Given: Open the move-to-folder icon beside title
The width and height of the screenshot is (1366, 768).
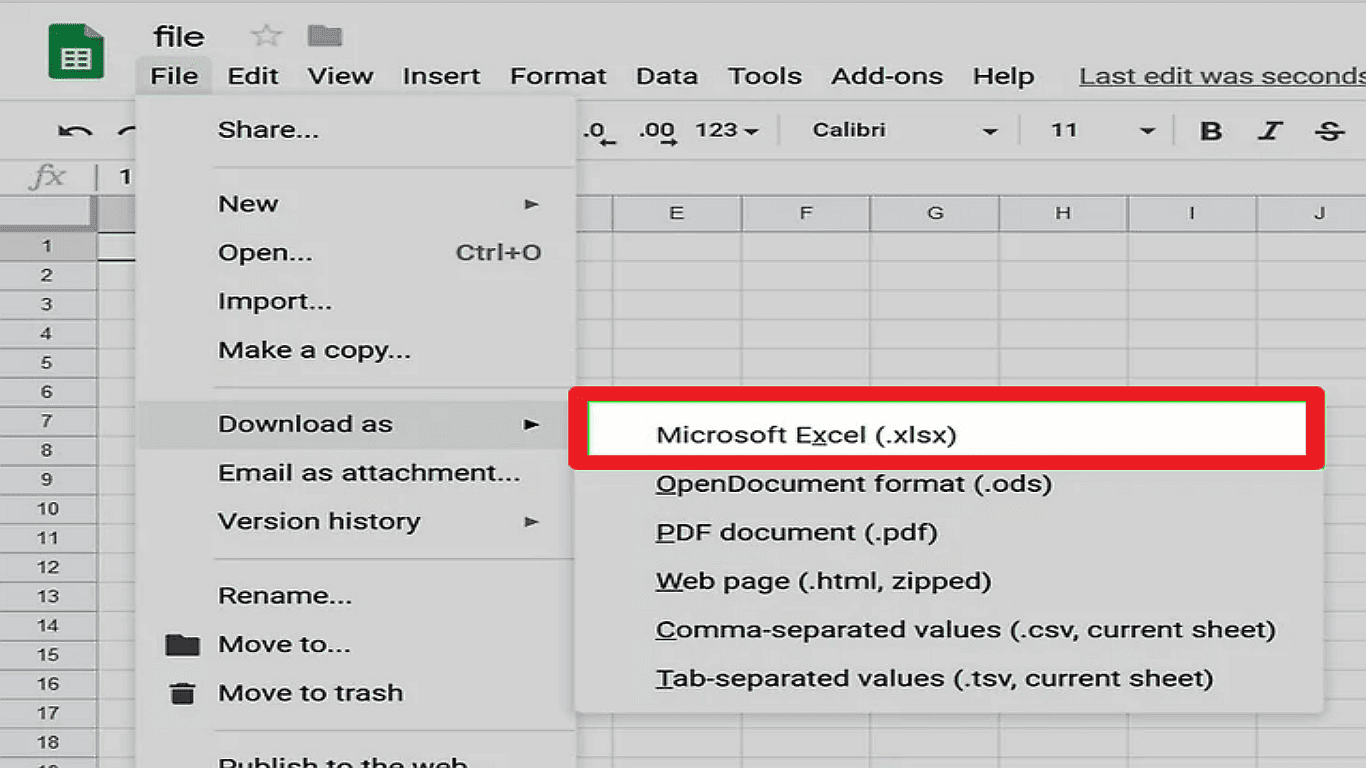Looking at the screenshot, I should click(x=325, y=37).
